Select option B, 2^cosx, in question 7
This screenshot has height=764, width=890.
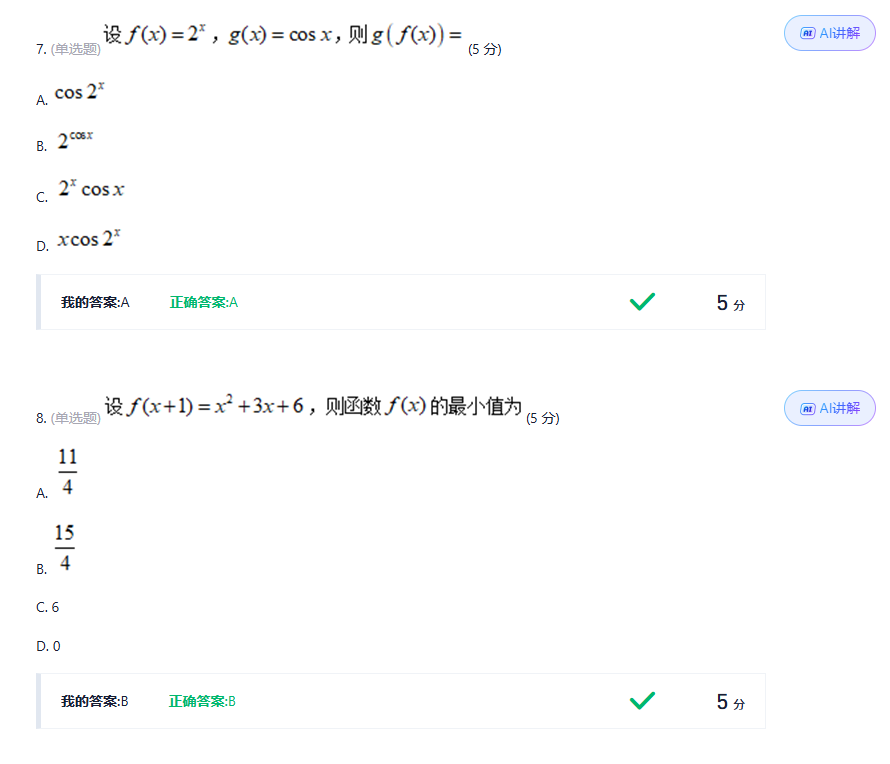pos(75,140)
